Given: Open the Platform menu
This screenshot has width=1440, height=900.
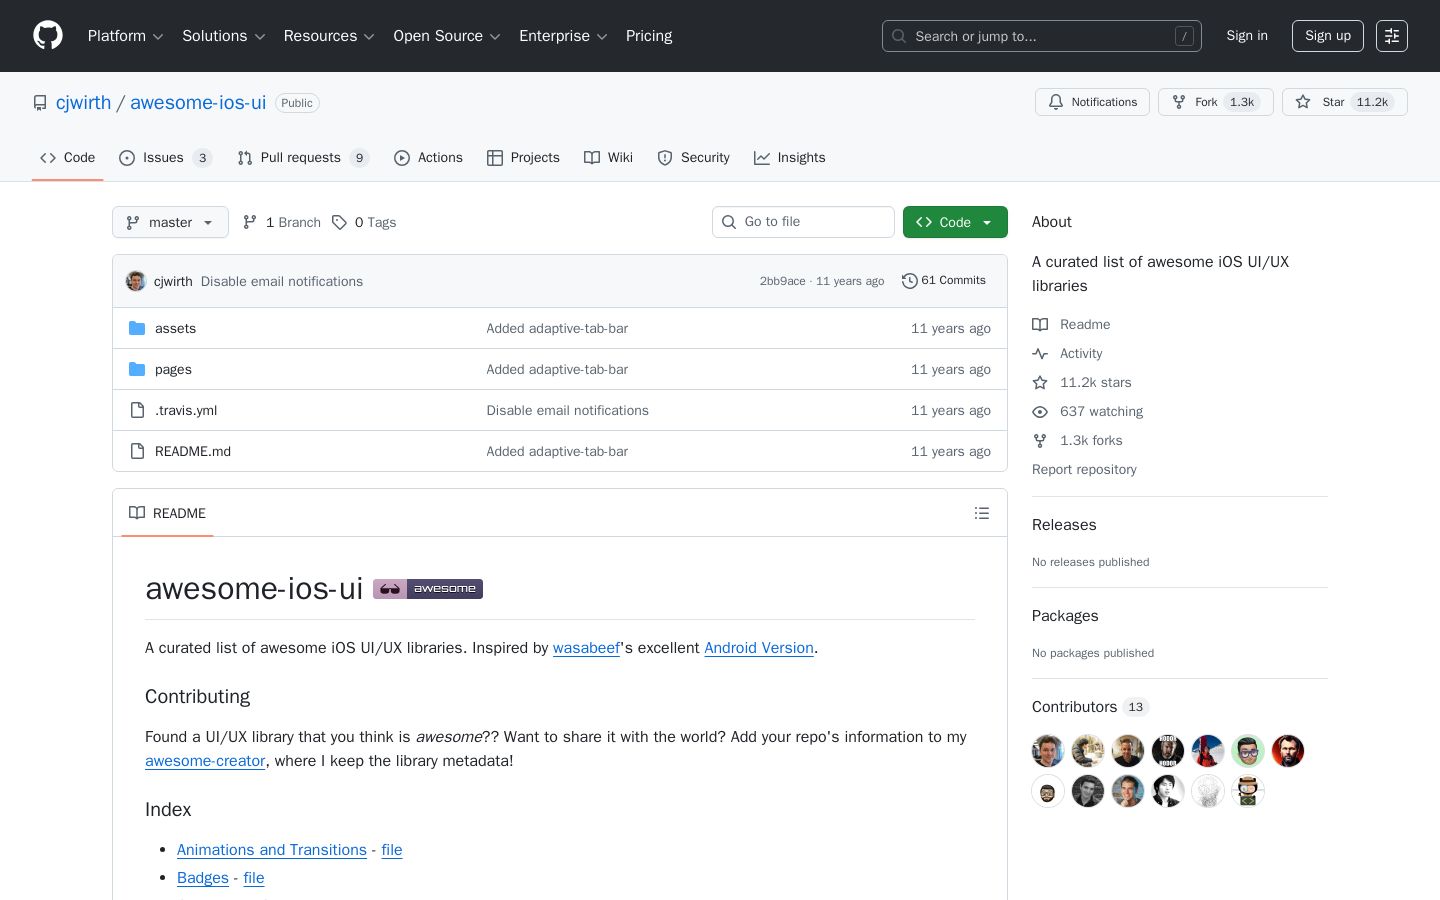Looking at the screenshot, I should [x=126, y=36].
